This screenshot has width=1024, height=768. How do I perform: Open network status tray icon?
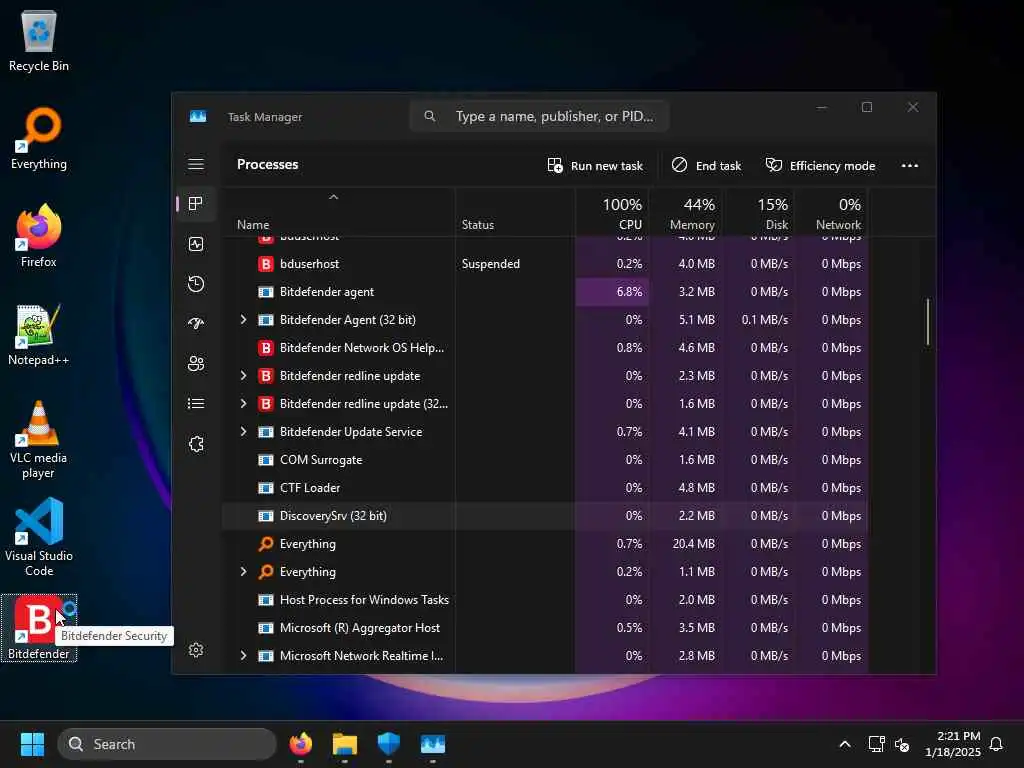click(x=876, y=744)
